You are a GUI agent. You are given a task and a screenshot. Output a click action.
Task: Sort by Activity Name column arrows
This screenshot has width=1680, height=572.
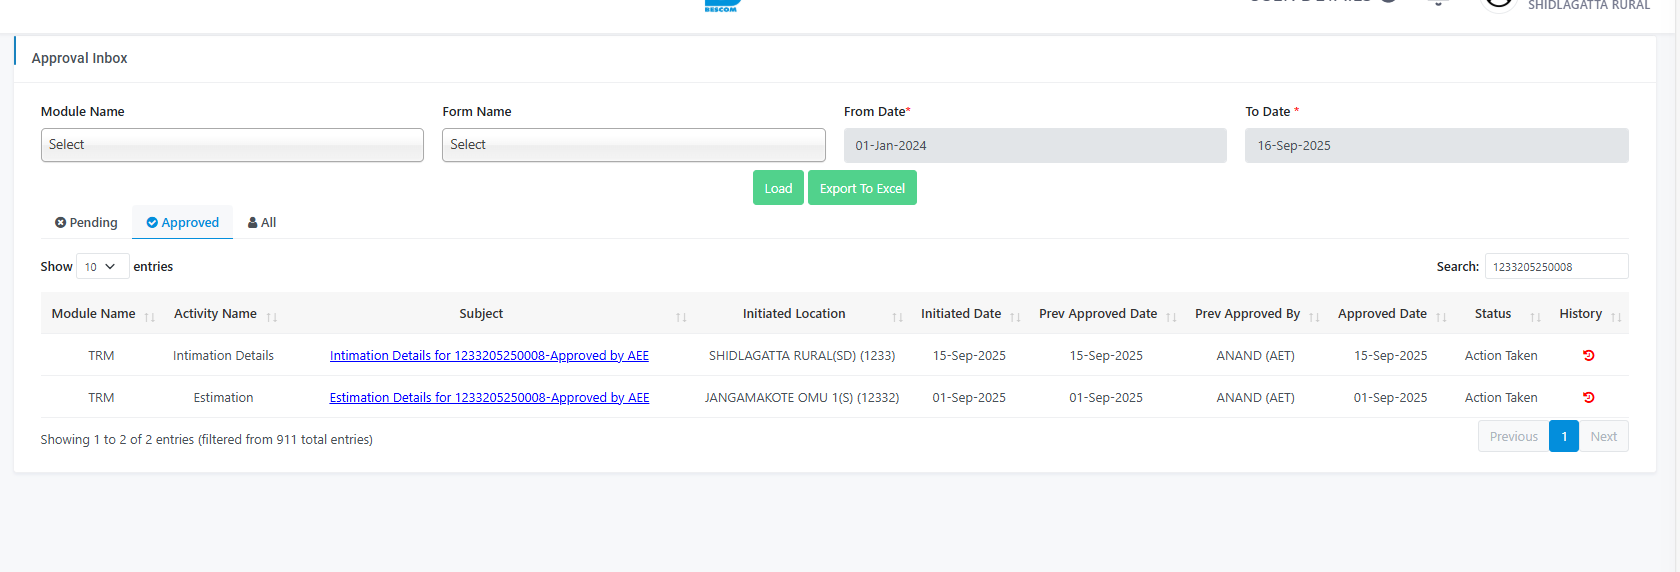[x=272, y=317]
